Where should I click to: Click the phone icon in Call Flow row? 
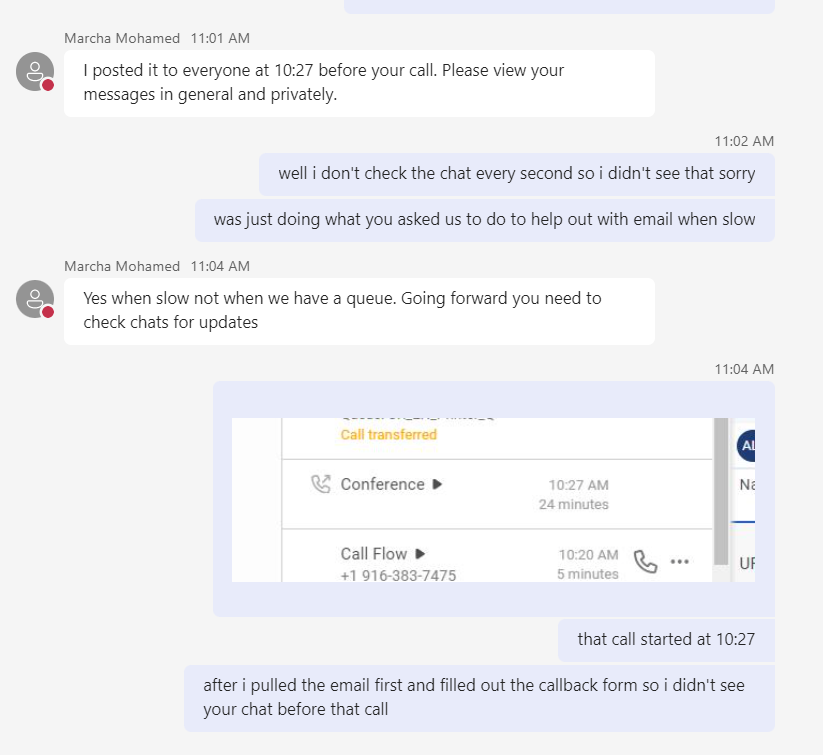[x=646, y=562]
